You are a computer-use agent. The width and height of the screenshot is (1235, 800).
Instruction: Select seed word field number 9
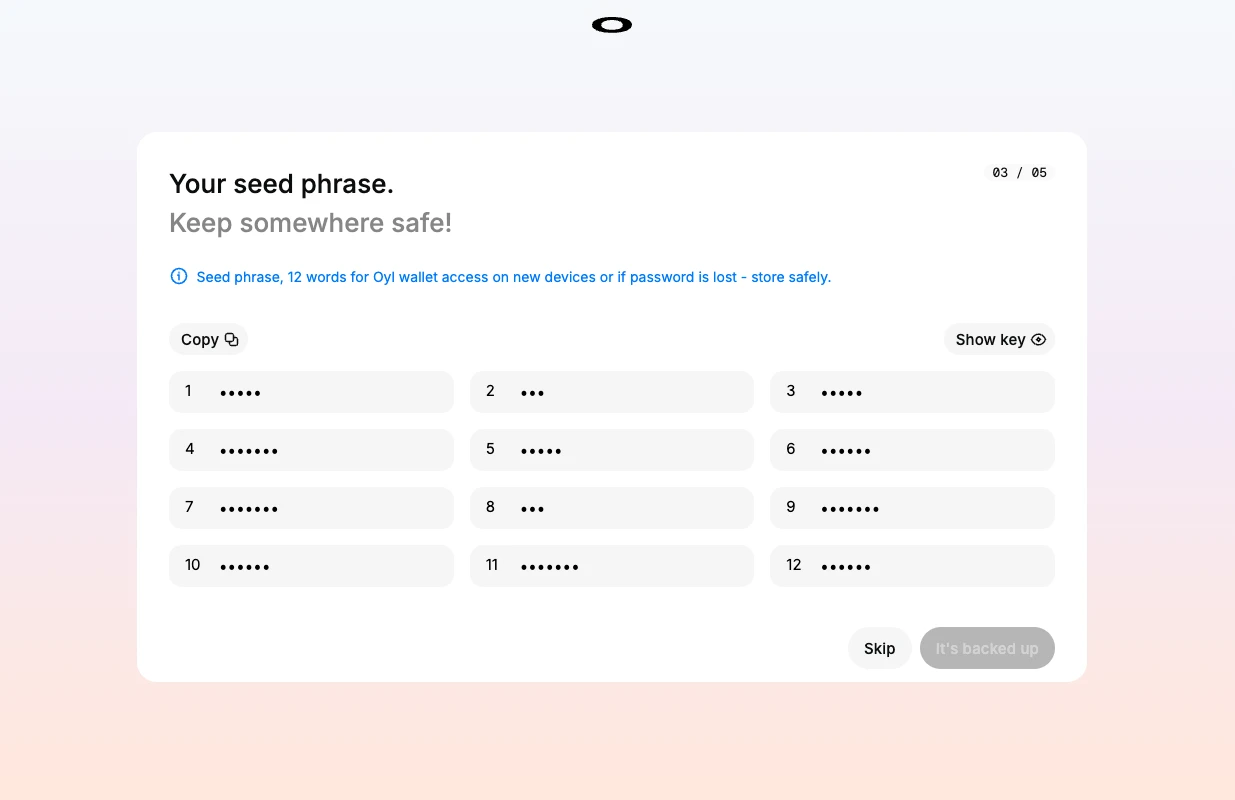(912, 508)
